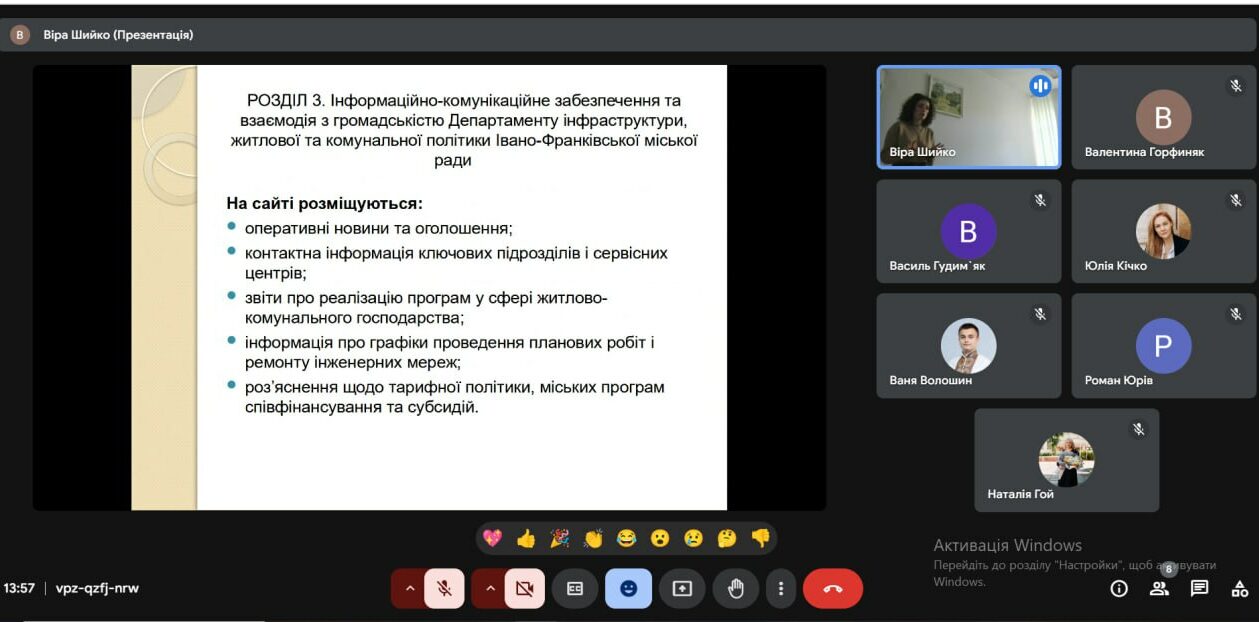
Task: Show the participants list
Action: pos(1159,589)
